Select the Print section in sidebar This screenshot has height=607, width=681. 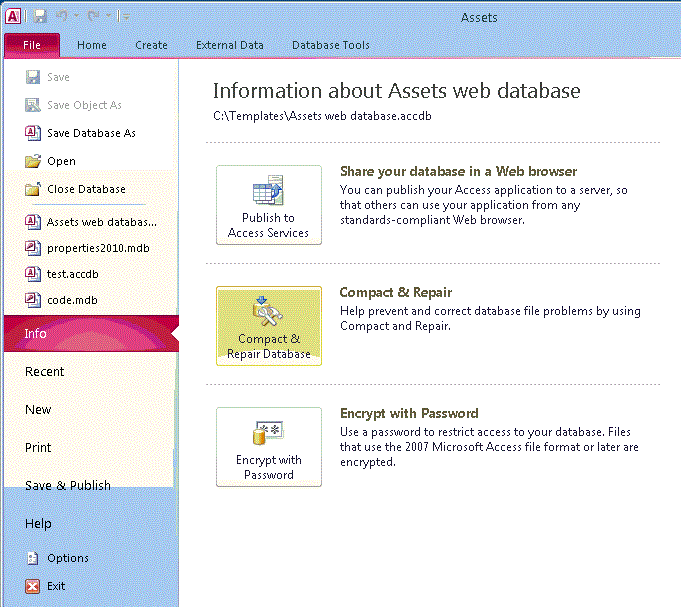click(x=38, y=447)
